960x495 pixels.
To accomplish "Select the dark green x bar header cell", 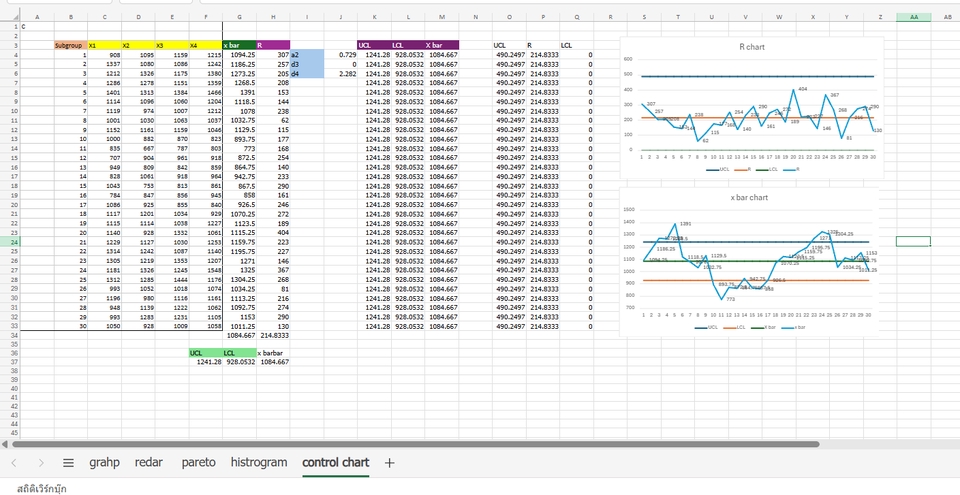I will pos(239,45).
